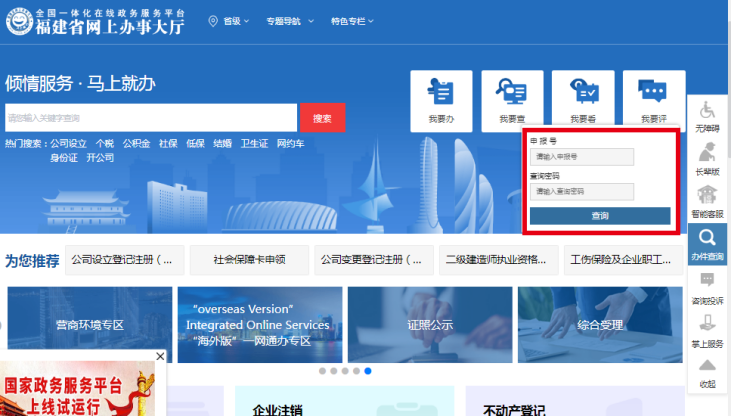The width and height of the screenshot is (732, 416).
Task: Open 咨询投诉 sidebar icon
Action: [707, 288]
